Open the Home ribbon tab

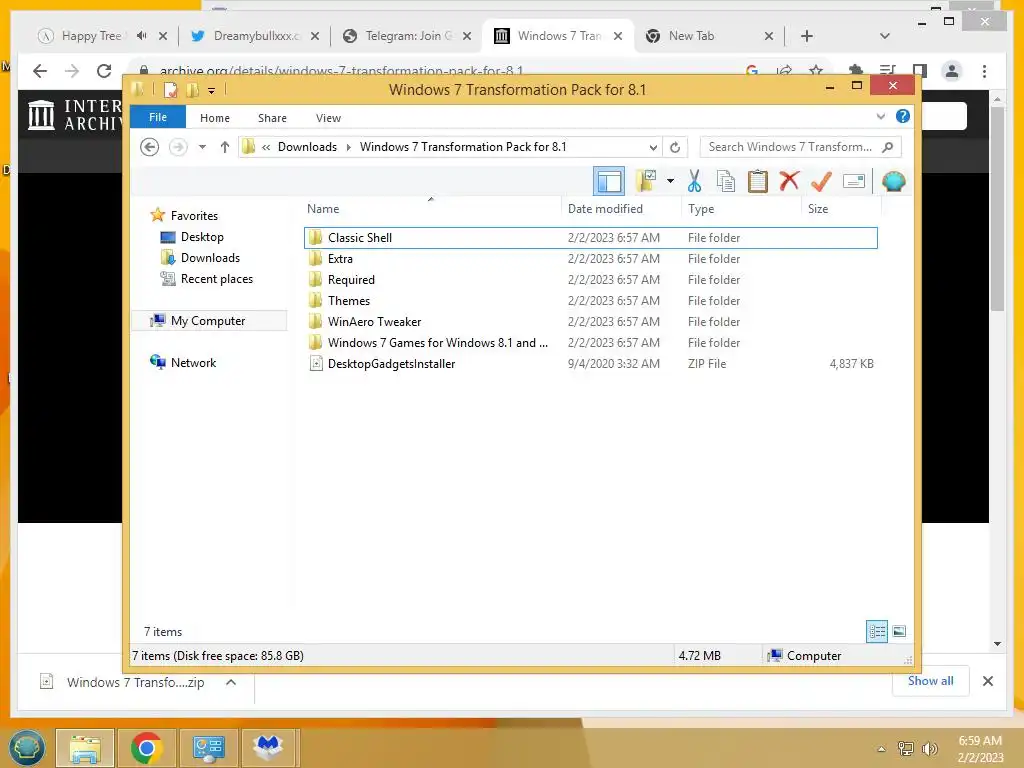[x=215, y=118]
